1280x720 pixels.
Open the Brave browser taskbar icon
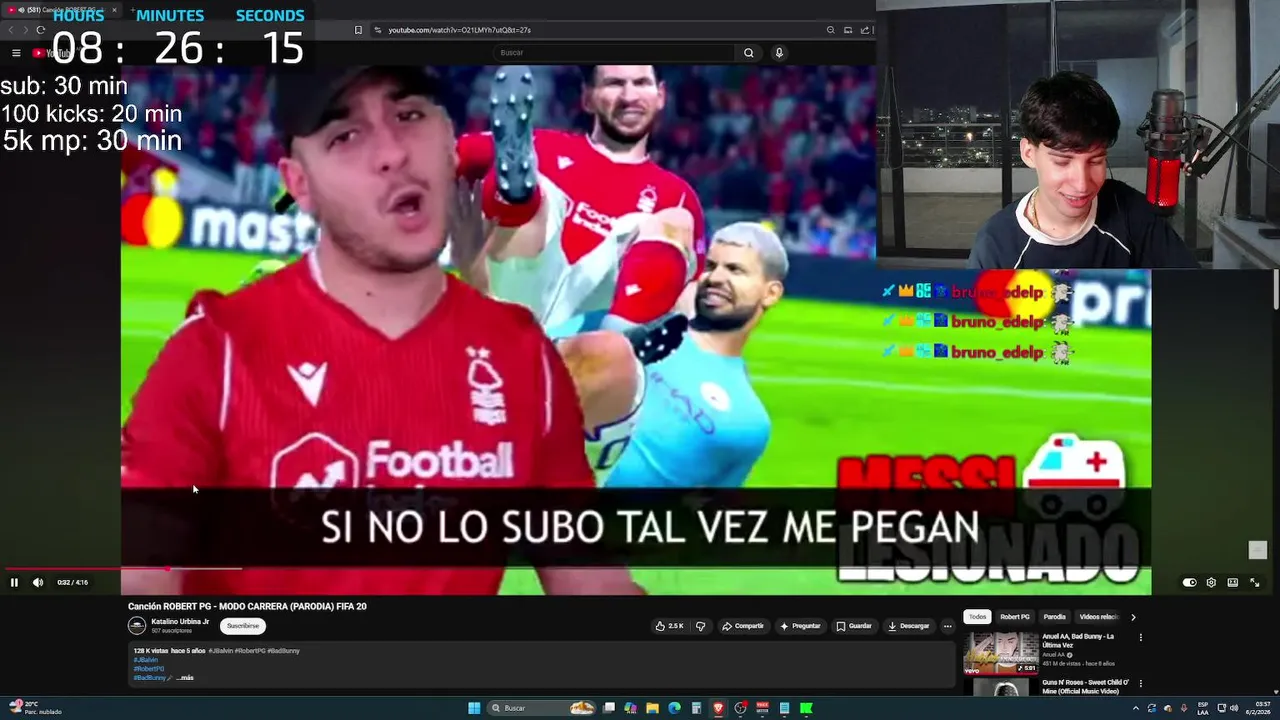[718, 708]
